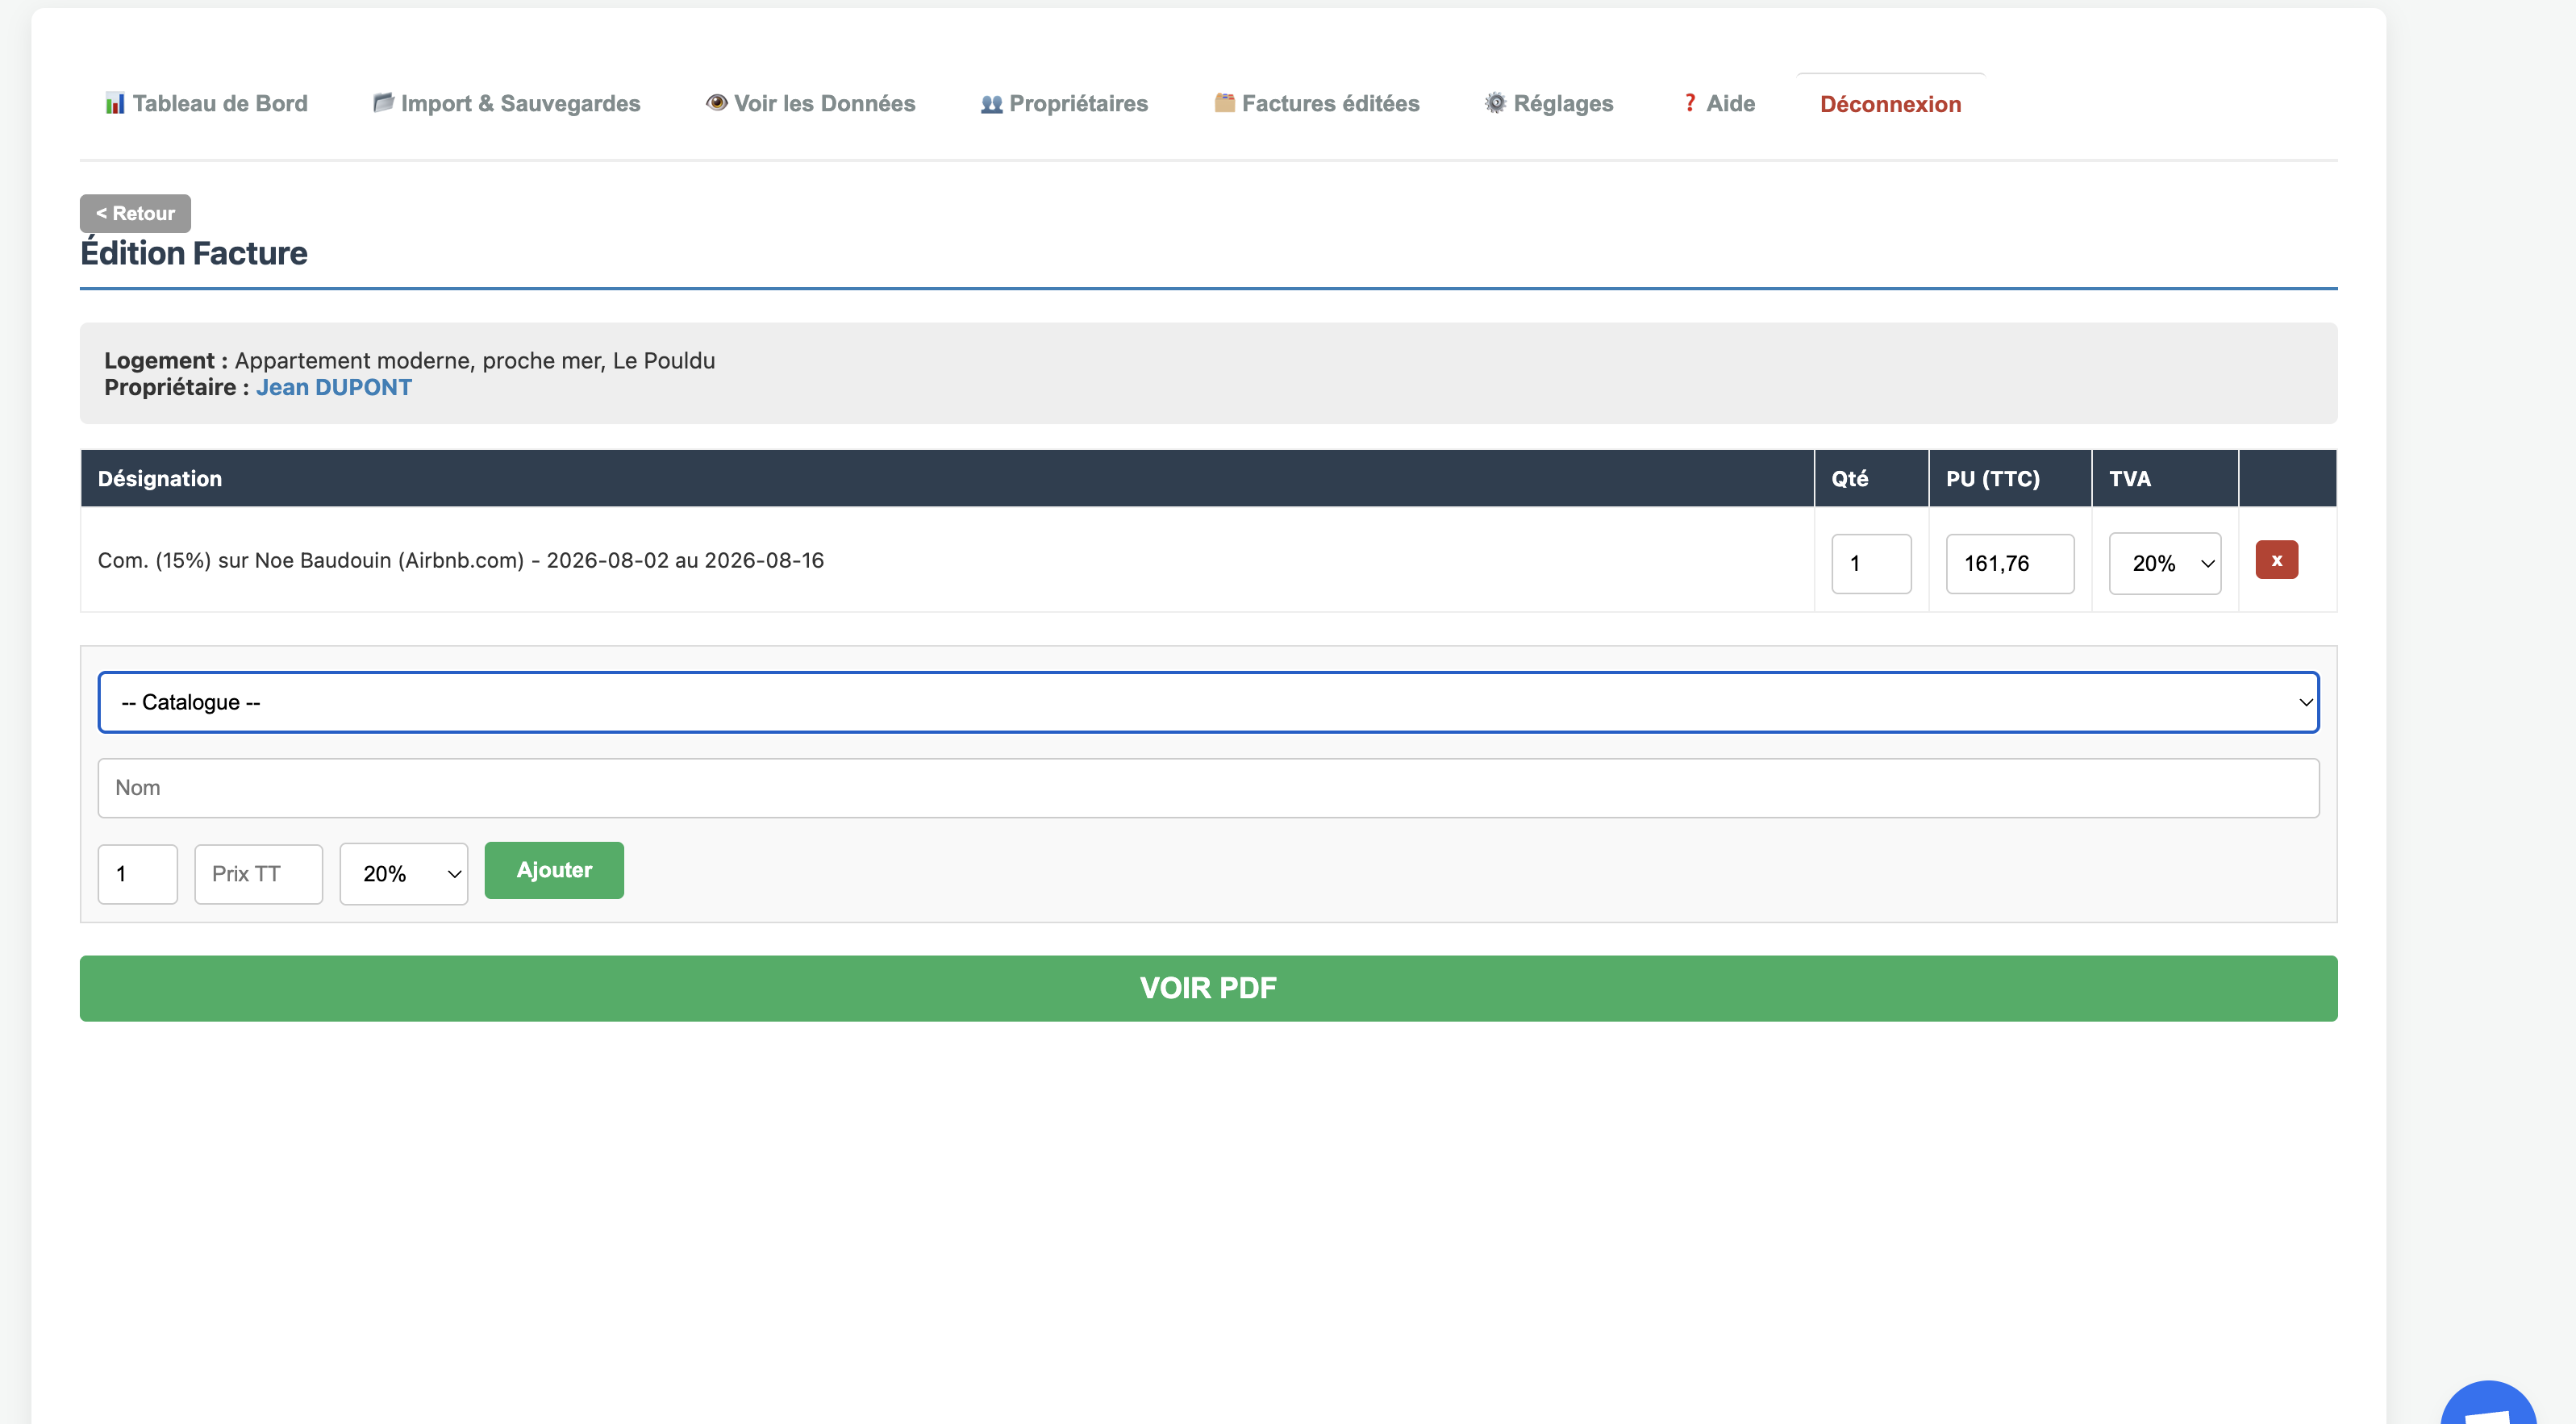The height and width of the screenshot is (1424, 2576).
Task: Expand the Catalogue selection dropdown
Action: (1208, 701)
